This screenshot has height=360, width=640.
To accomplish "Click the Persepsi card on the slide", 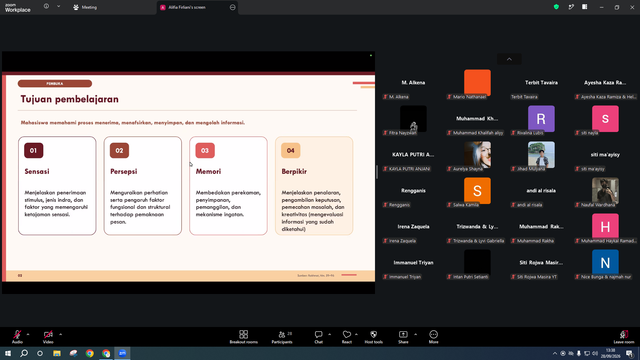I will tap(143, 186).
